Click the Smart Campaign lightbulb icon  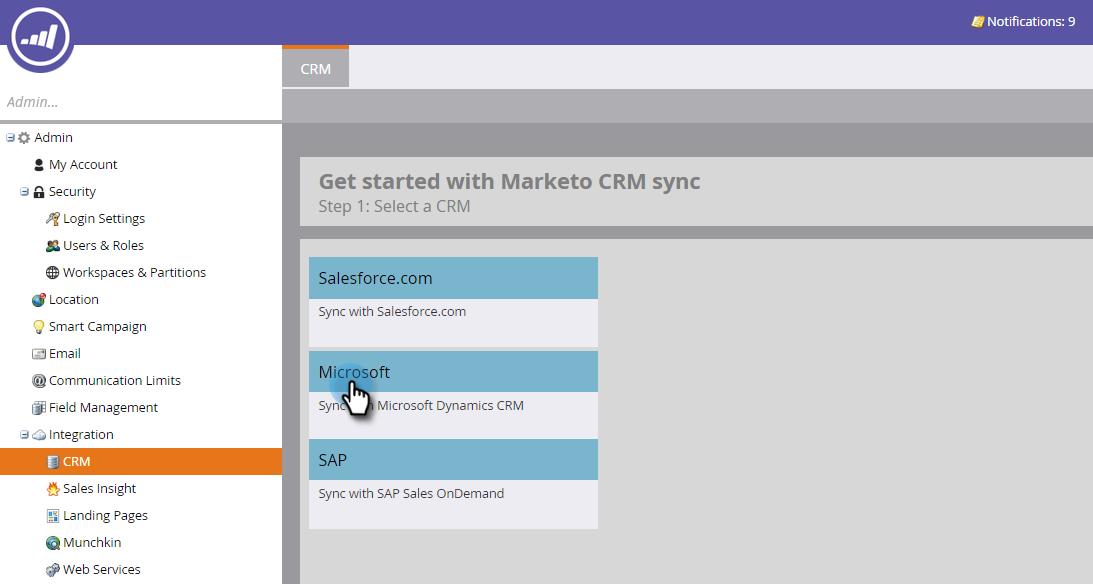[39, 327]
